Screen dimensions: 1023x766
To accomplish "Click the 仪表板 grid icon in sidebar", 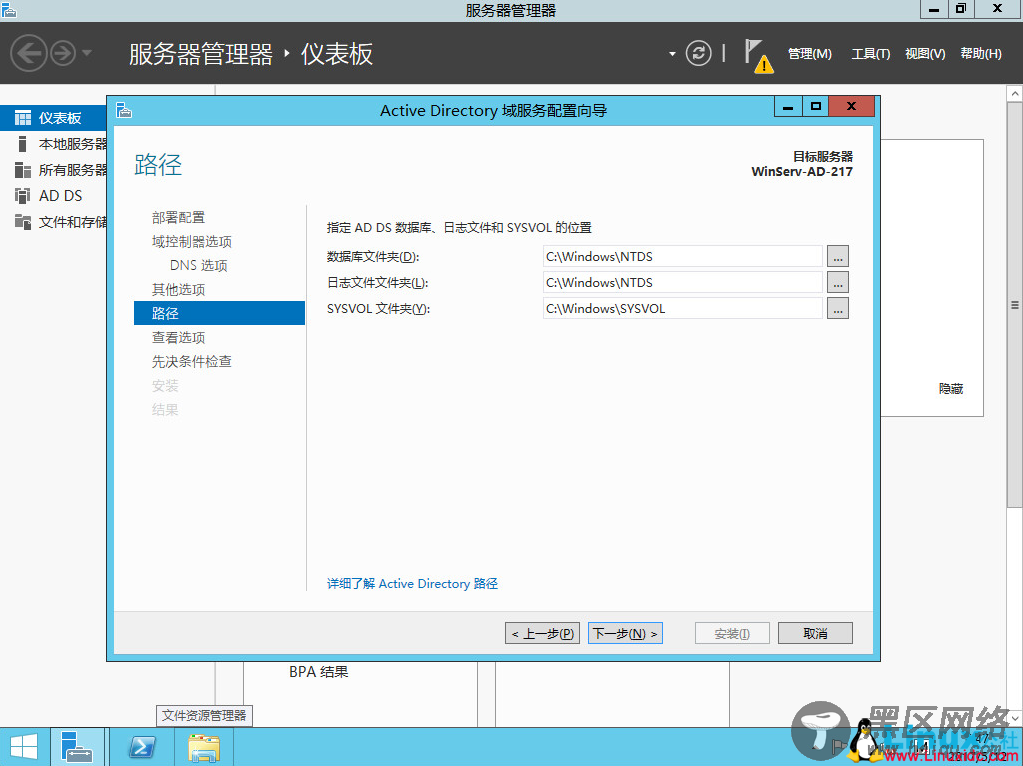I will pyautogui.click(x=23, y=117).
